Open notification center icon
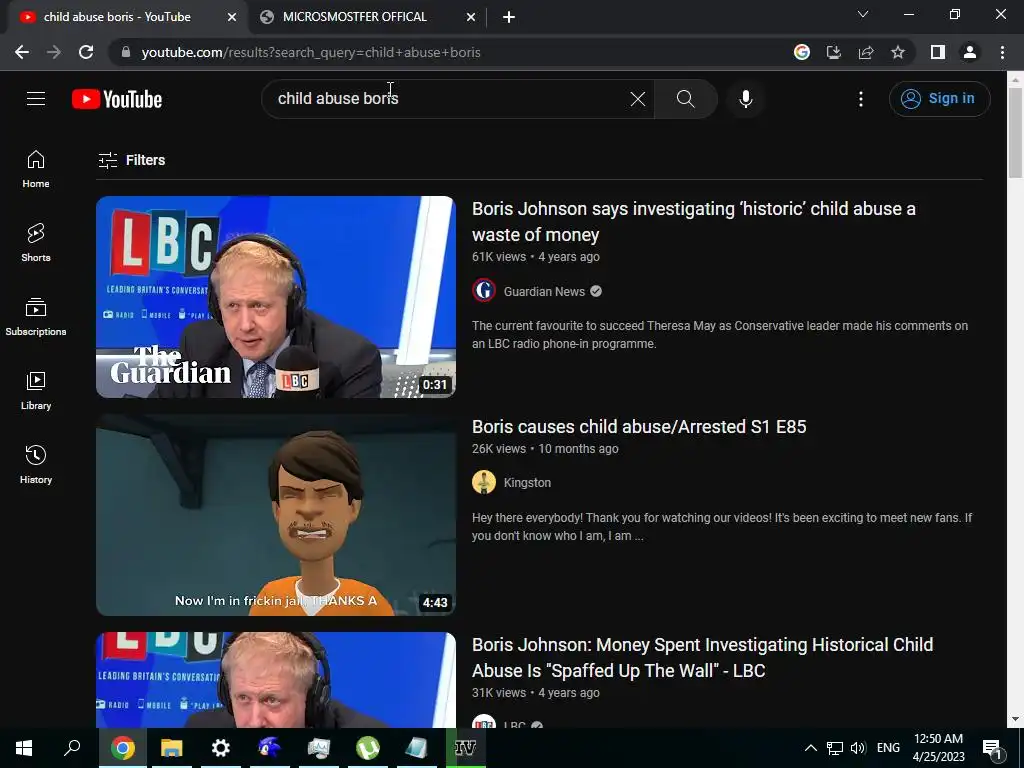 (992, 748)
